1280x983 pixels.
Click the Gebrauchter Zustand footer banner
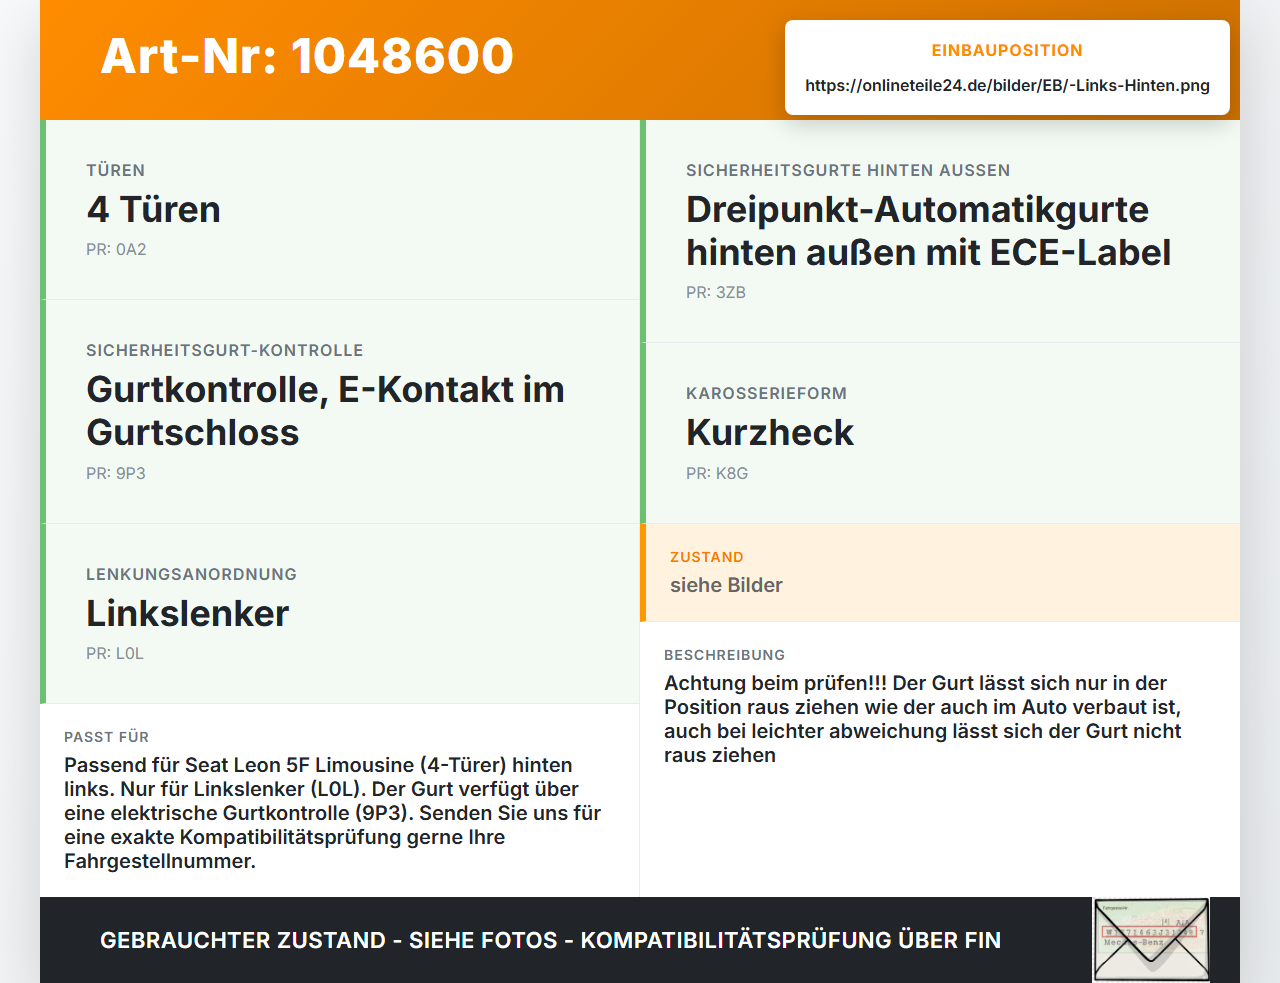[550, 940]
